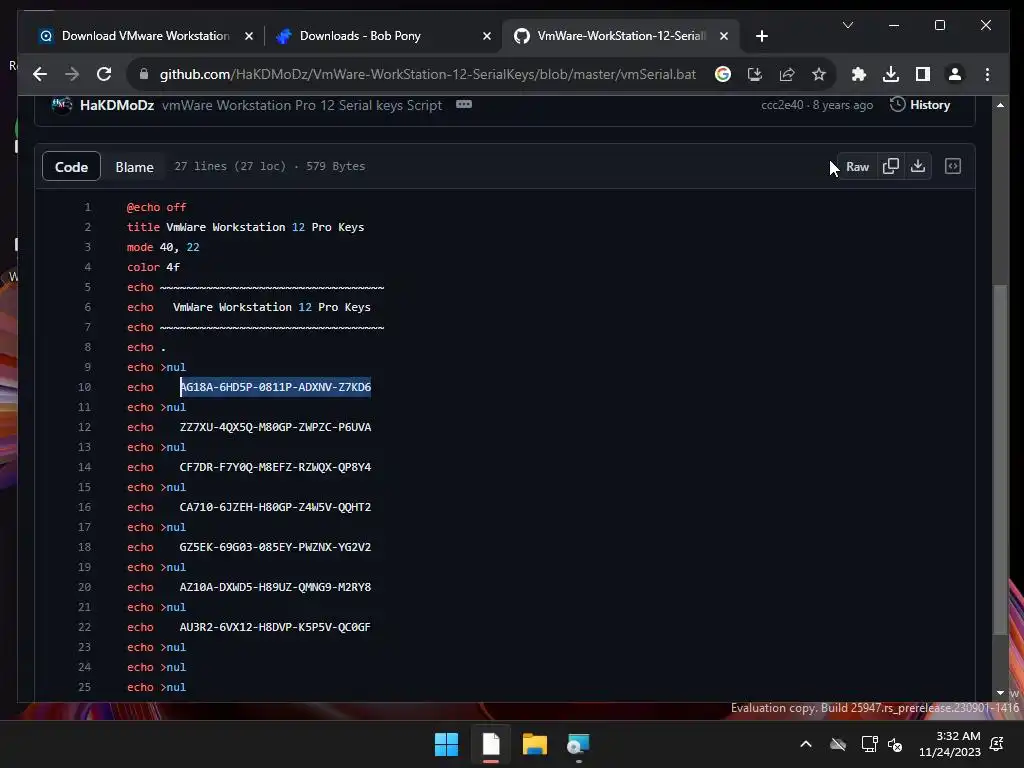Viewport: 1024px width, 768px height.
Task: Open the tab search dropdown
Action: (848, 25)
